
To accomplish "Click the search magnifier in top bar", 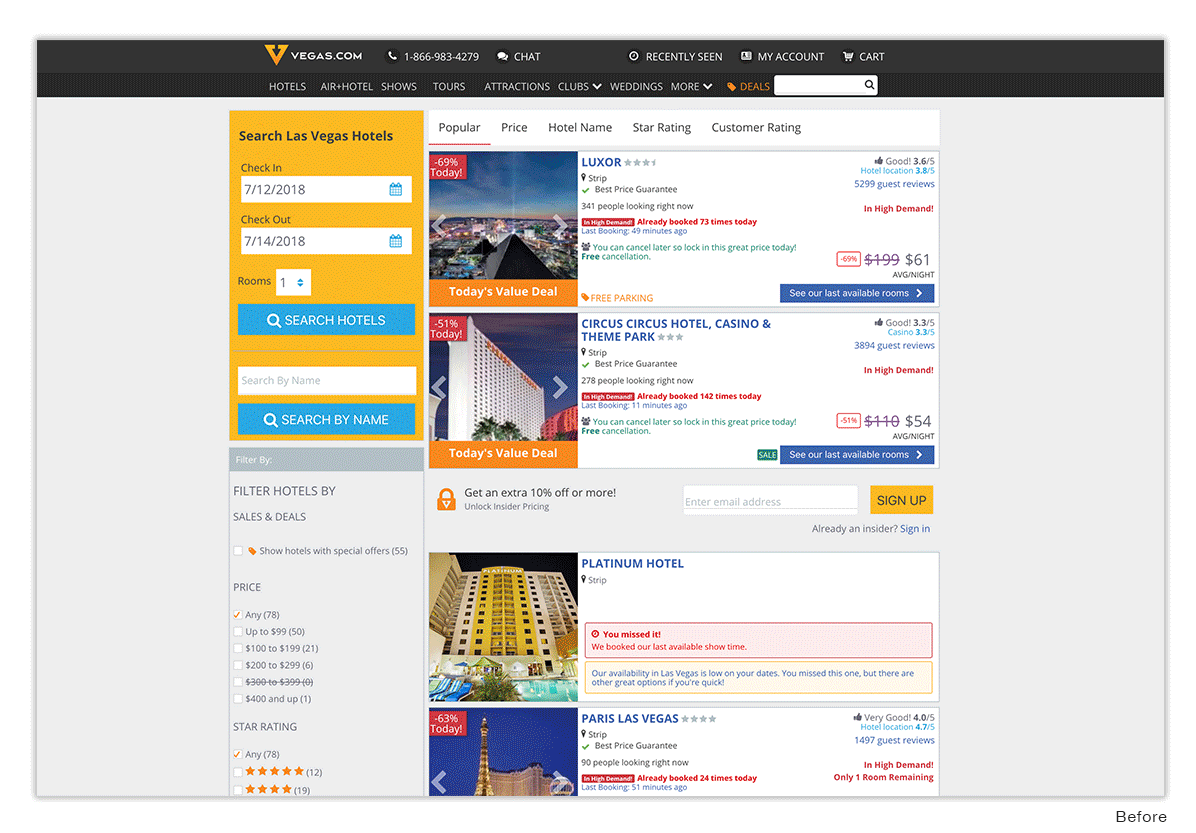I will (x=869, y=85).
